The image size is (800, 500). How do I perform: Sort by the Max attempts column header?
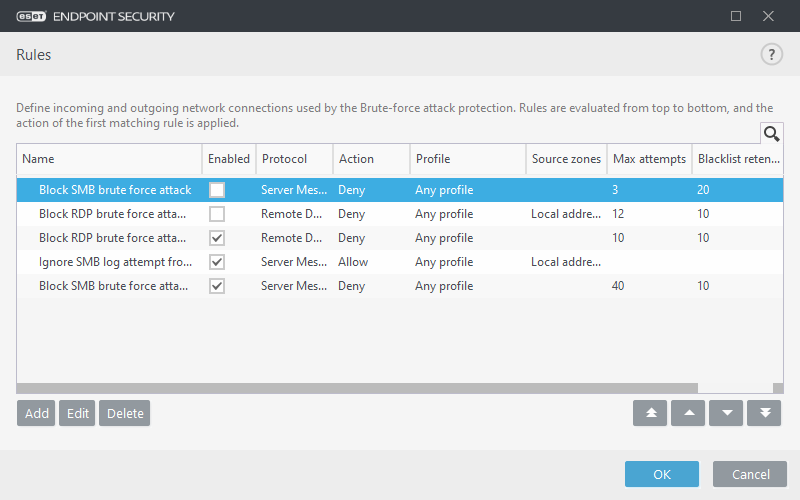[649, 159]
